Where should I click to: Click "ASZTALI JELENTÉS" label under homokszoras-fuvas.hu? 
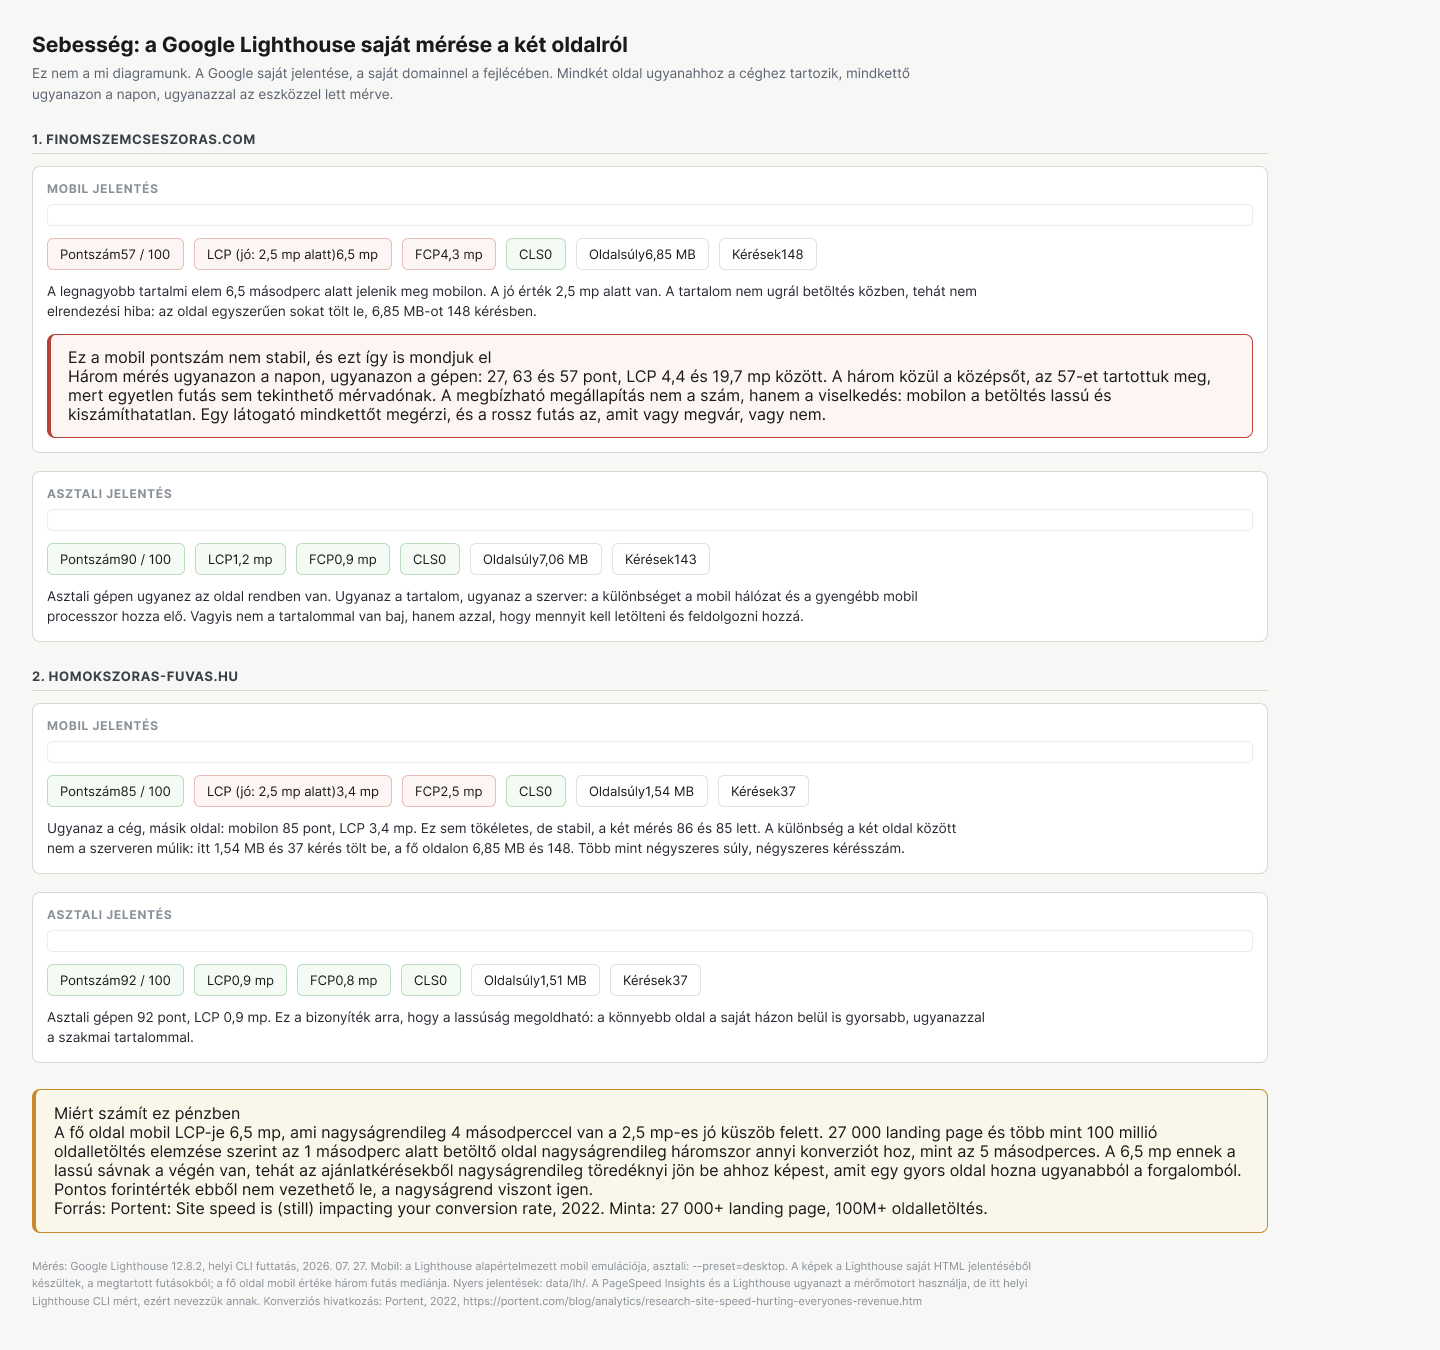110,915
